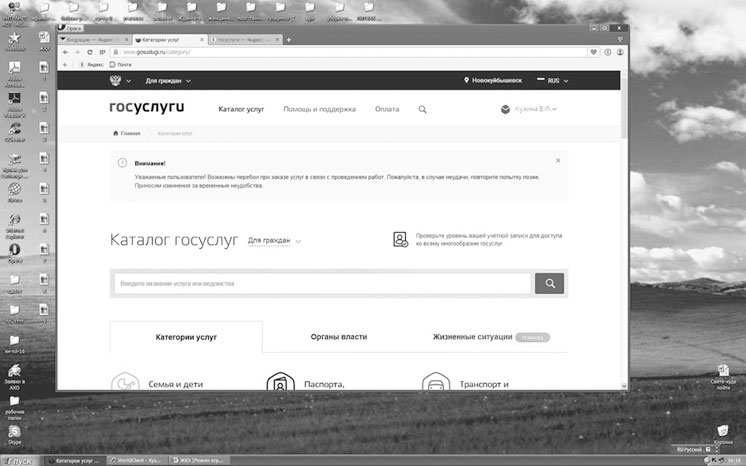The height and width of the screenshot is (466, 746).
Task: Click the account verification level icon
Action: pyautogui.click(x=400, y=239)
